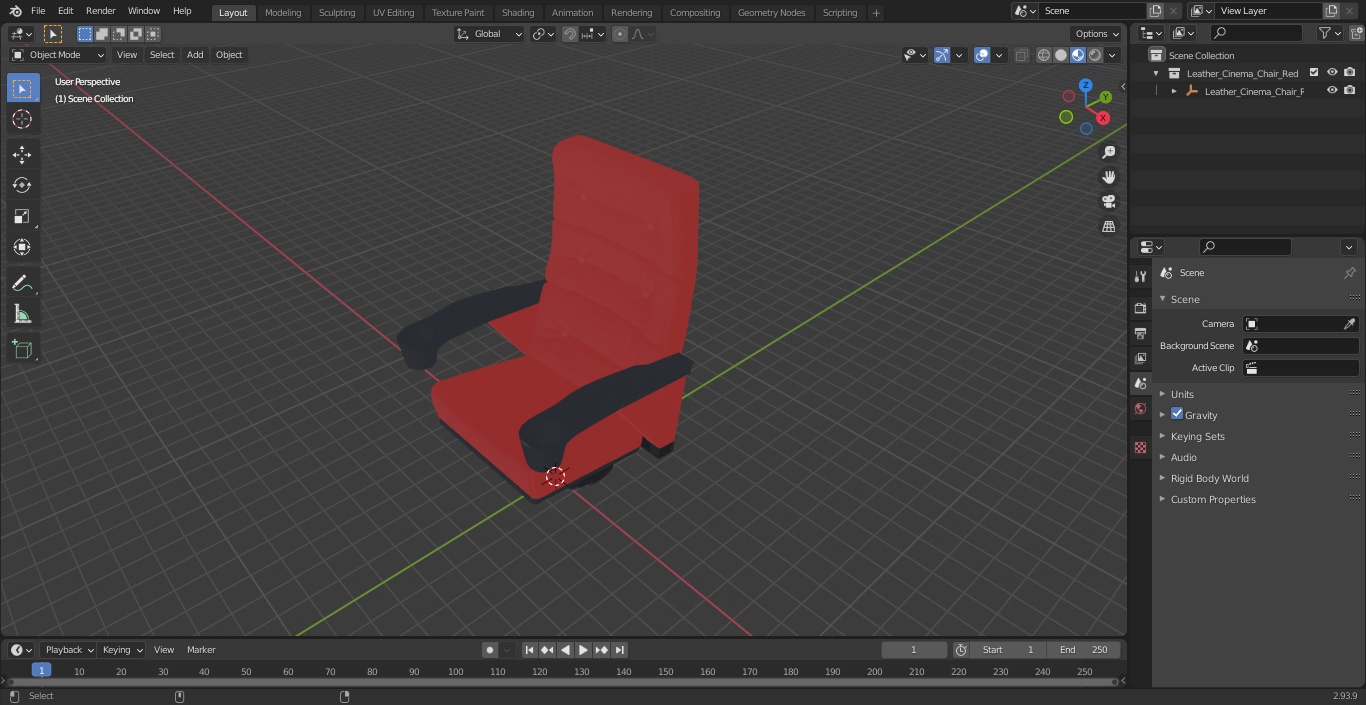The width and height of the screenshot is (1366, 705).
Task: Hide the Leather_Cinema_Chair_F object in viewport
Action: [1332, 91]
